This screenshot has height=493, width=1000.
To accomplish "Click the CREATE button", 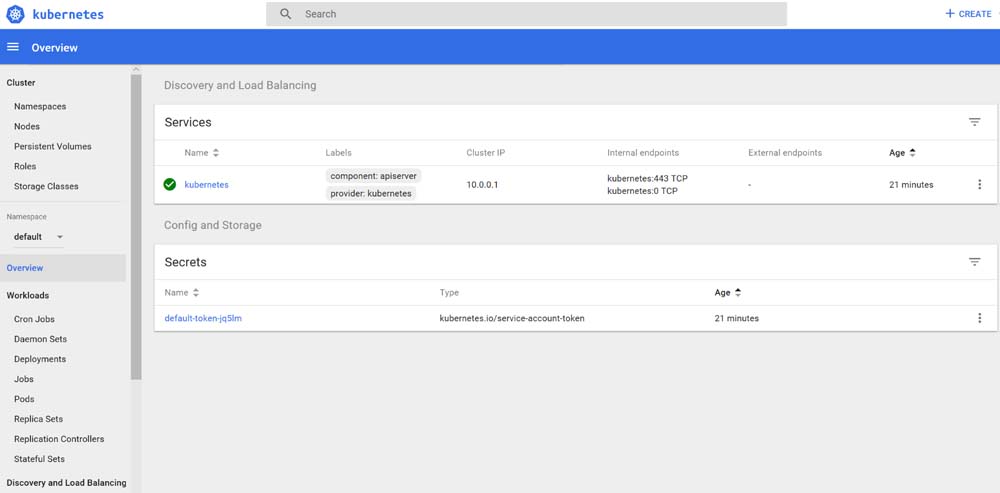I will pyautogui.click(x=967, y=14).
